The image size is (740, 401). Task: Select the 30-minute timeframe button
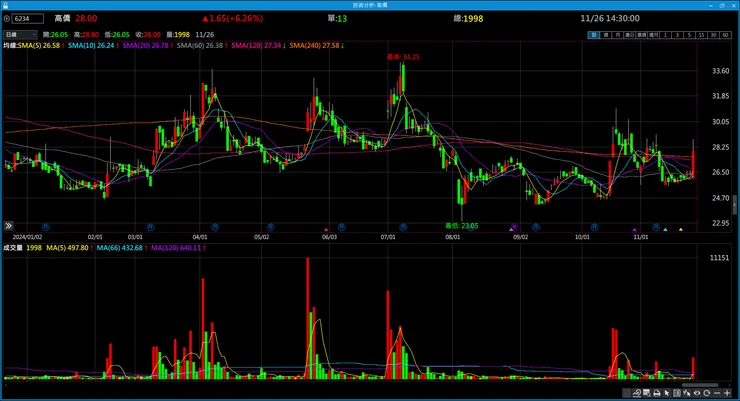tap(713, 35)
